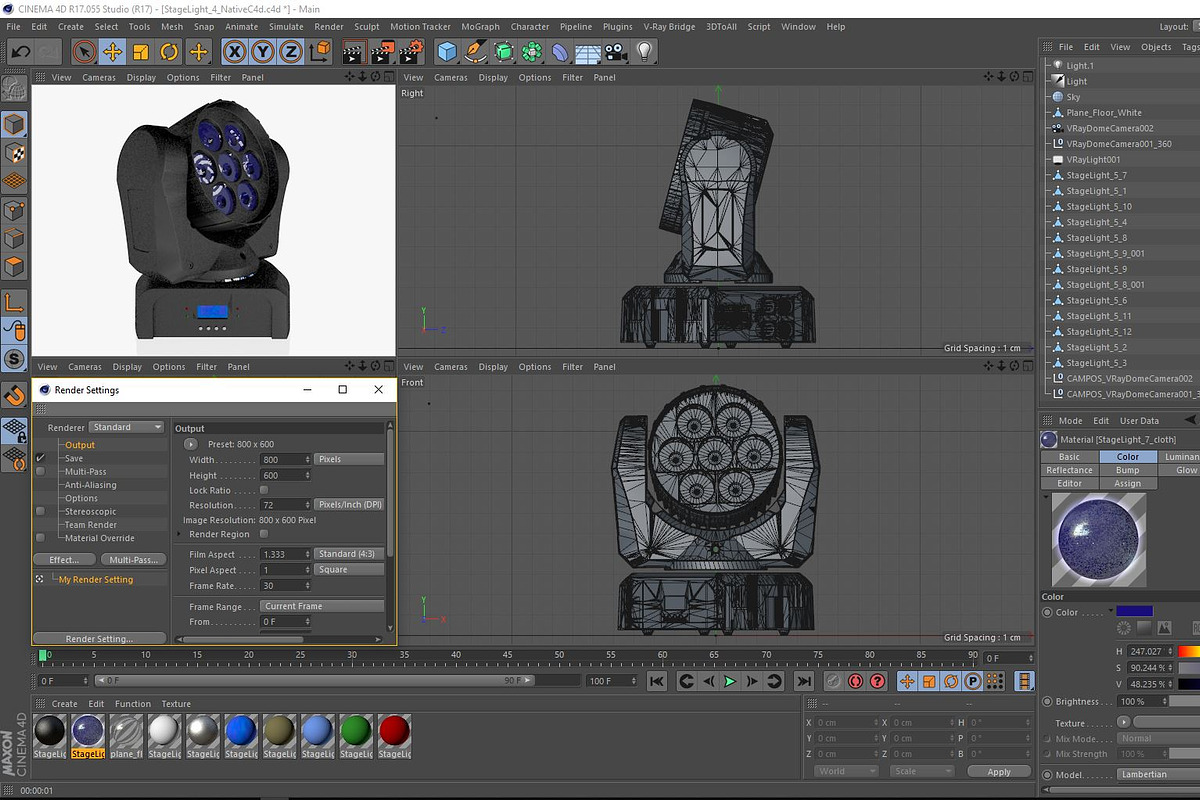
Task: Activate the Rotate tool in top toolbar
Action: point(169,51)
